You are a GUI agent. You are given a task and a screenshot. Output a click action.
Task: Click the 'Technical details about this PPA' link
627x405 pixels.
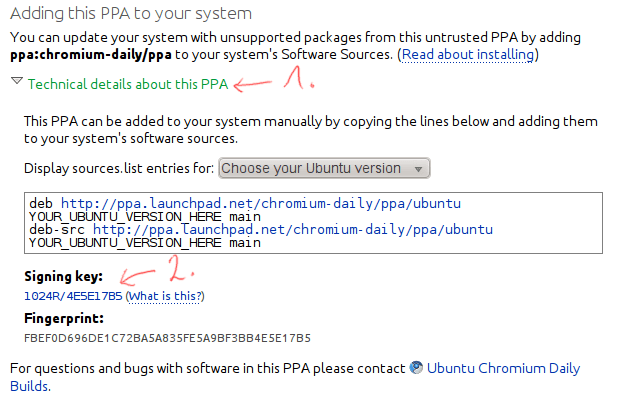(128, 84)
